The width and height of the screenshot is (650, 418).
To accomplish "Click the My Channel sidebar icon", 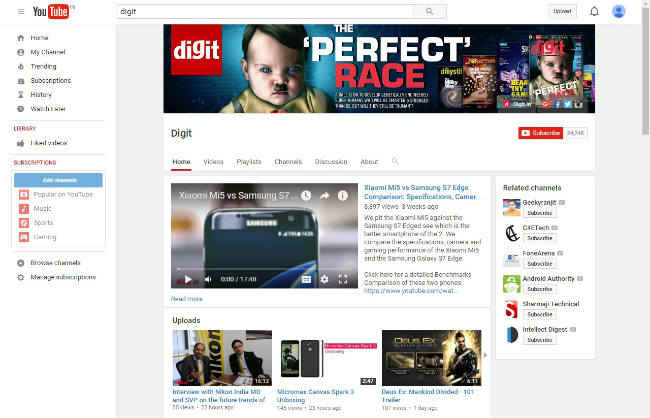I will (x=21, y=52).
